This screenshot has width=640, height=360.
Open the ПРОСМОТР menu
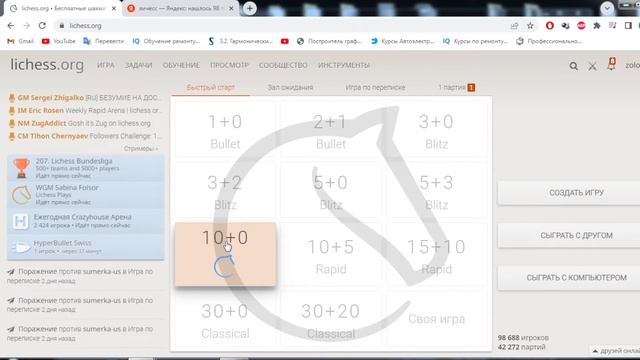229,65
